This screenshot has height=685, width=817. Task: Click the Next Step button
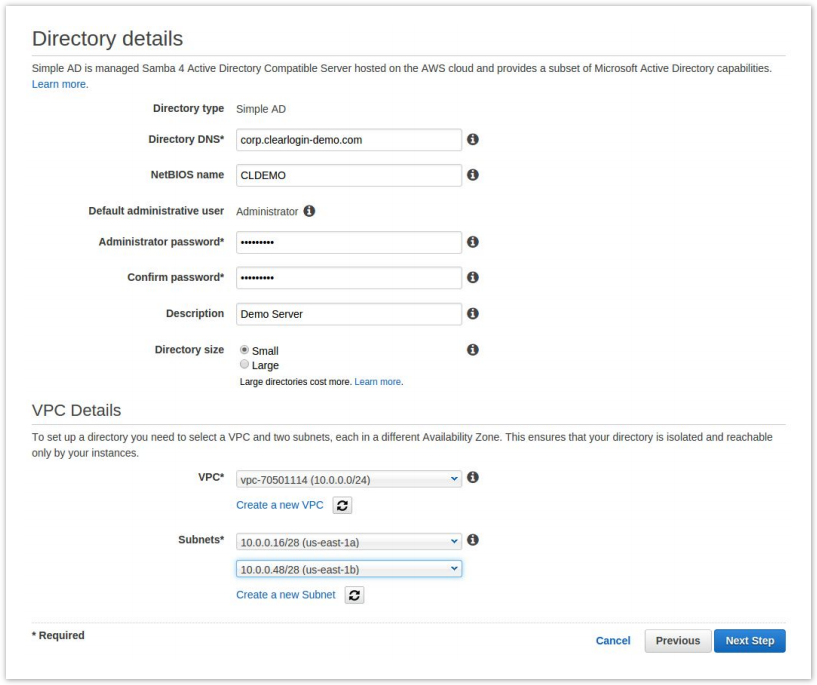(749, 641)
